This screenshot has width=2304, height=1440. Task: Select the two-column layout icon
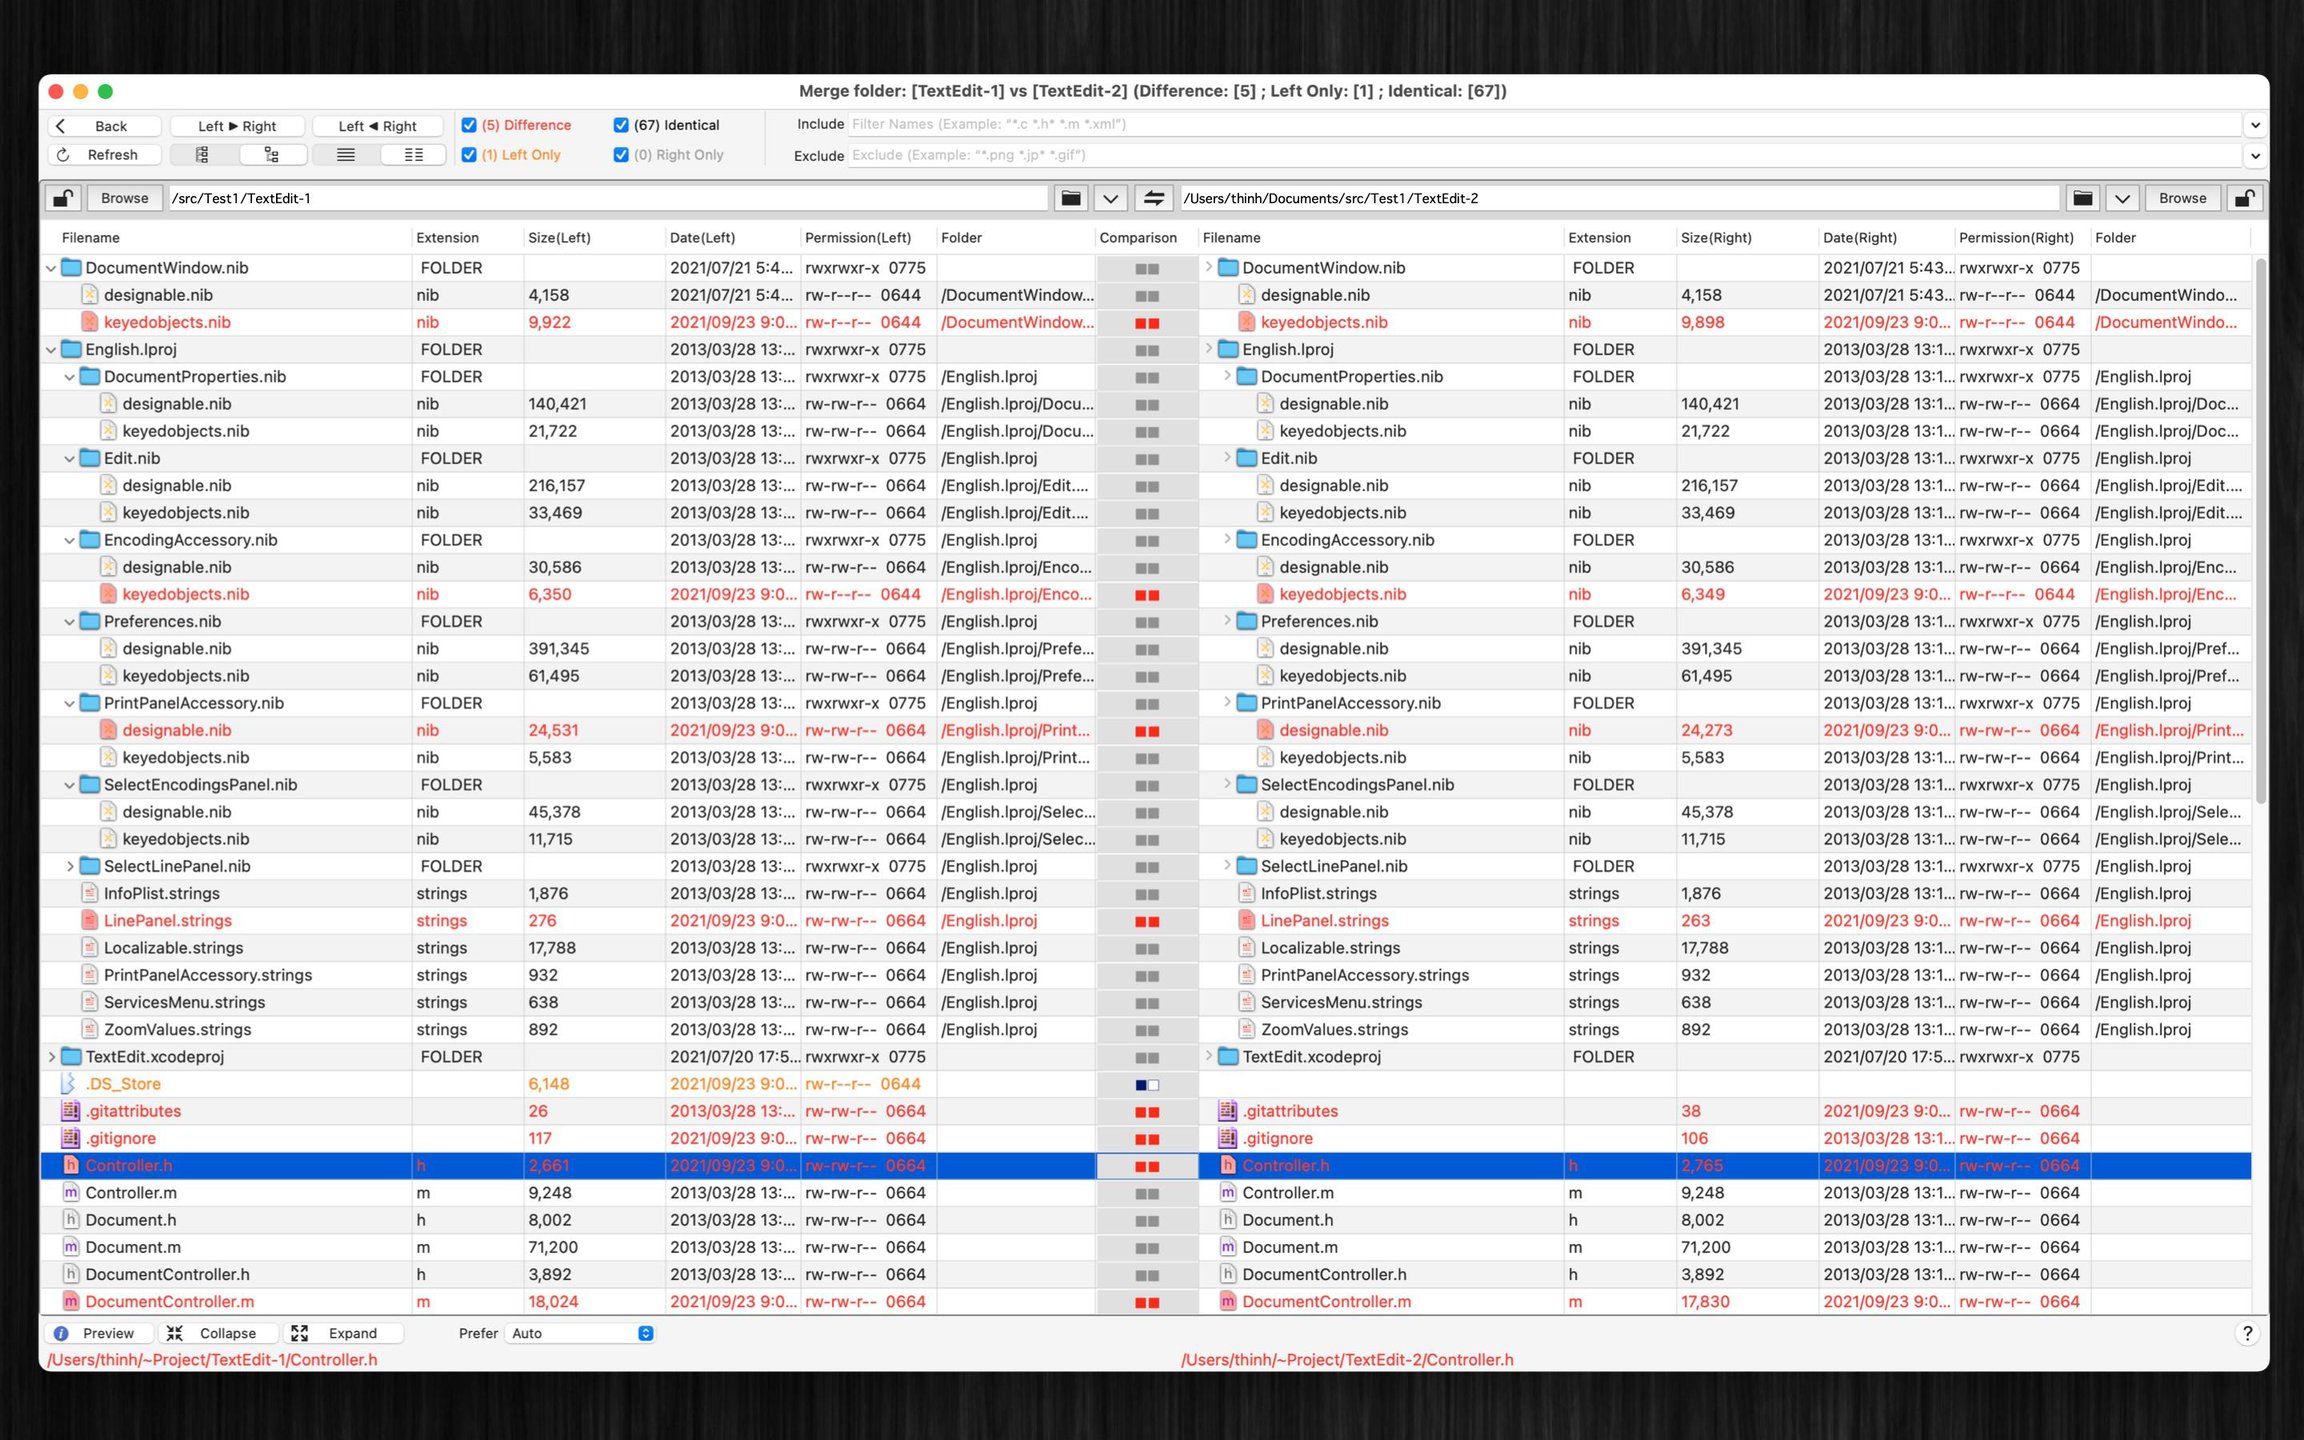coord(413,155)
